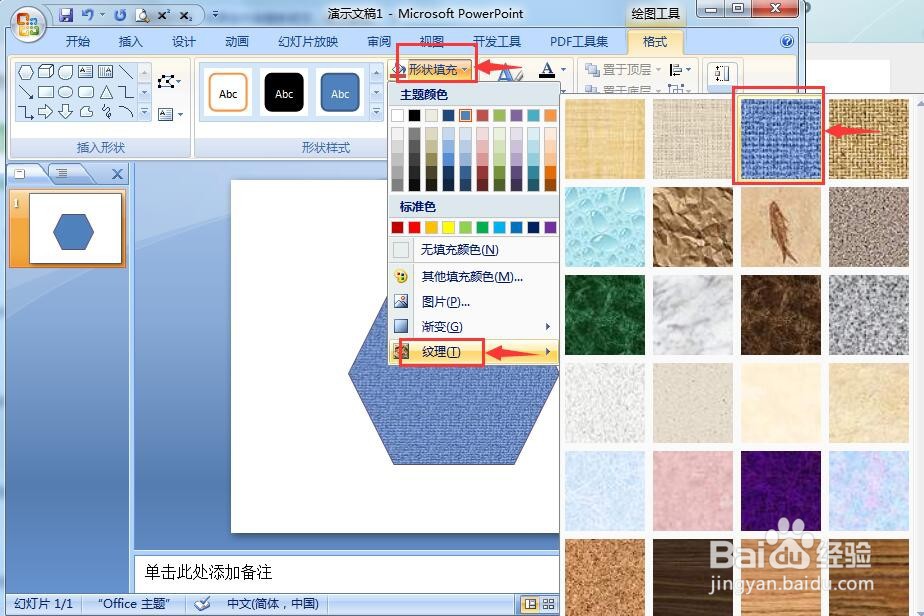This screenshot has width=924, height=616.
Task: Apply the orange outline Abc style
Action: pyautogui.click(x=228, y=93)
